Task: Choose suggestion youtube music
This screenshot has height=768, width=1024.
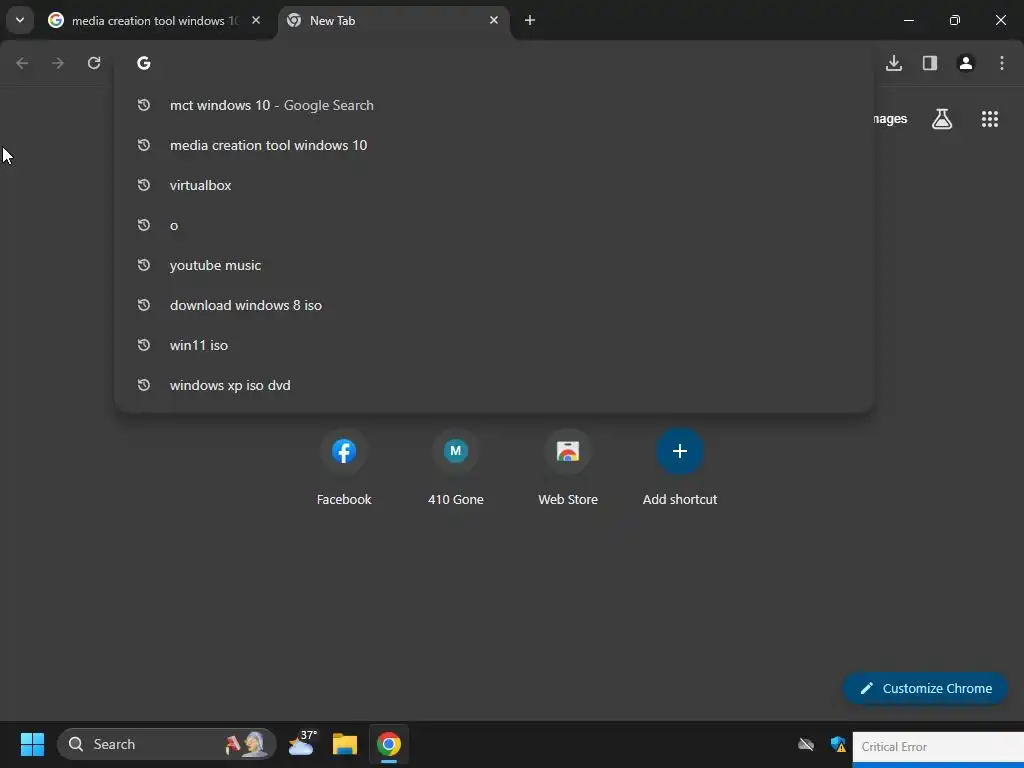Action: [494, 265]
